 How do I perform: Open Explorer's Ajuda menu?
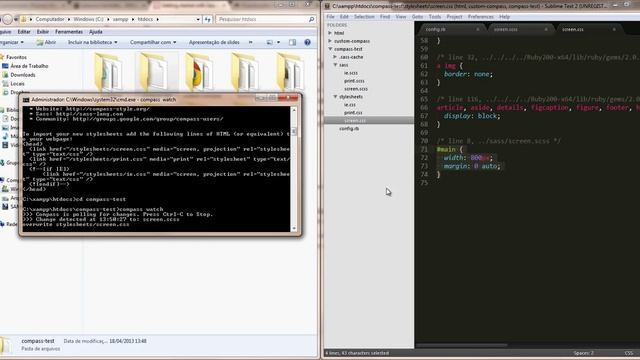(x=96, y=32)
